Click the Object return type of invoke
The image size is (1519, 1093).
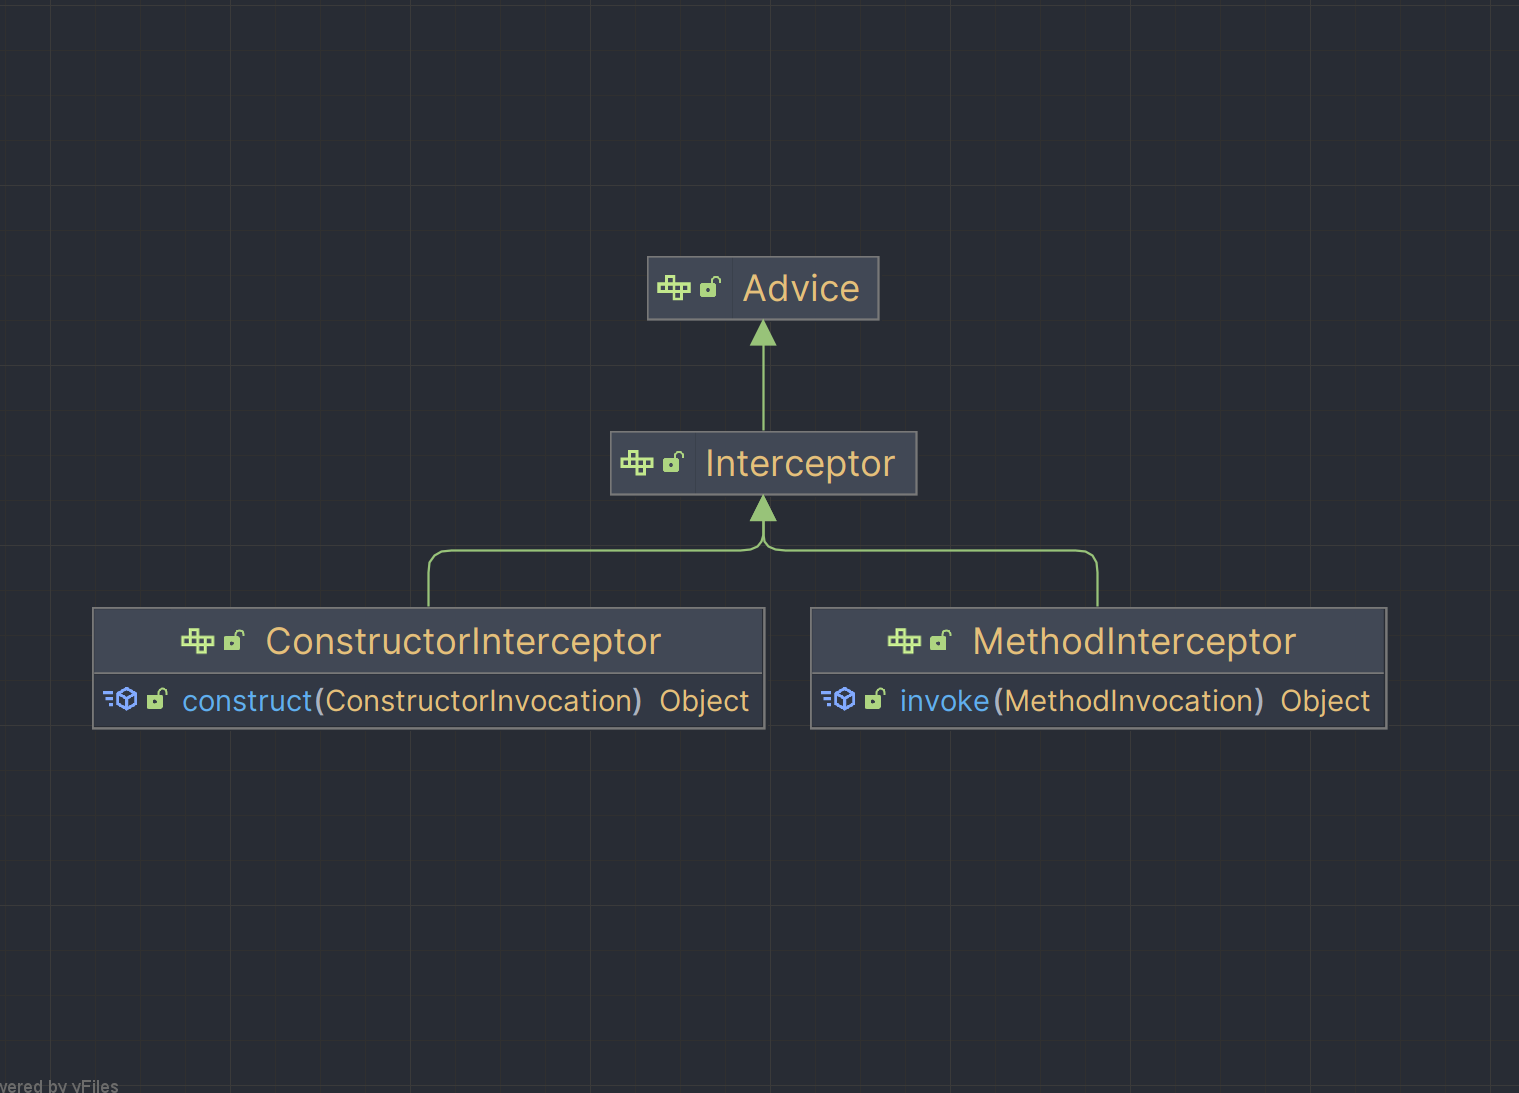click(x=1325, y=702)
